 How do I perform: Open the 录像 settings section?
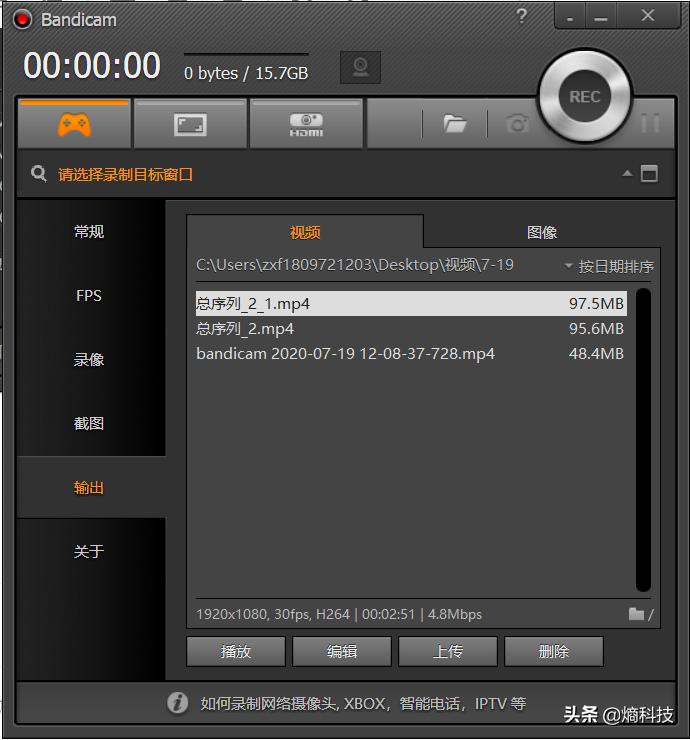pos(89,360)
